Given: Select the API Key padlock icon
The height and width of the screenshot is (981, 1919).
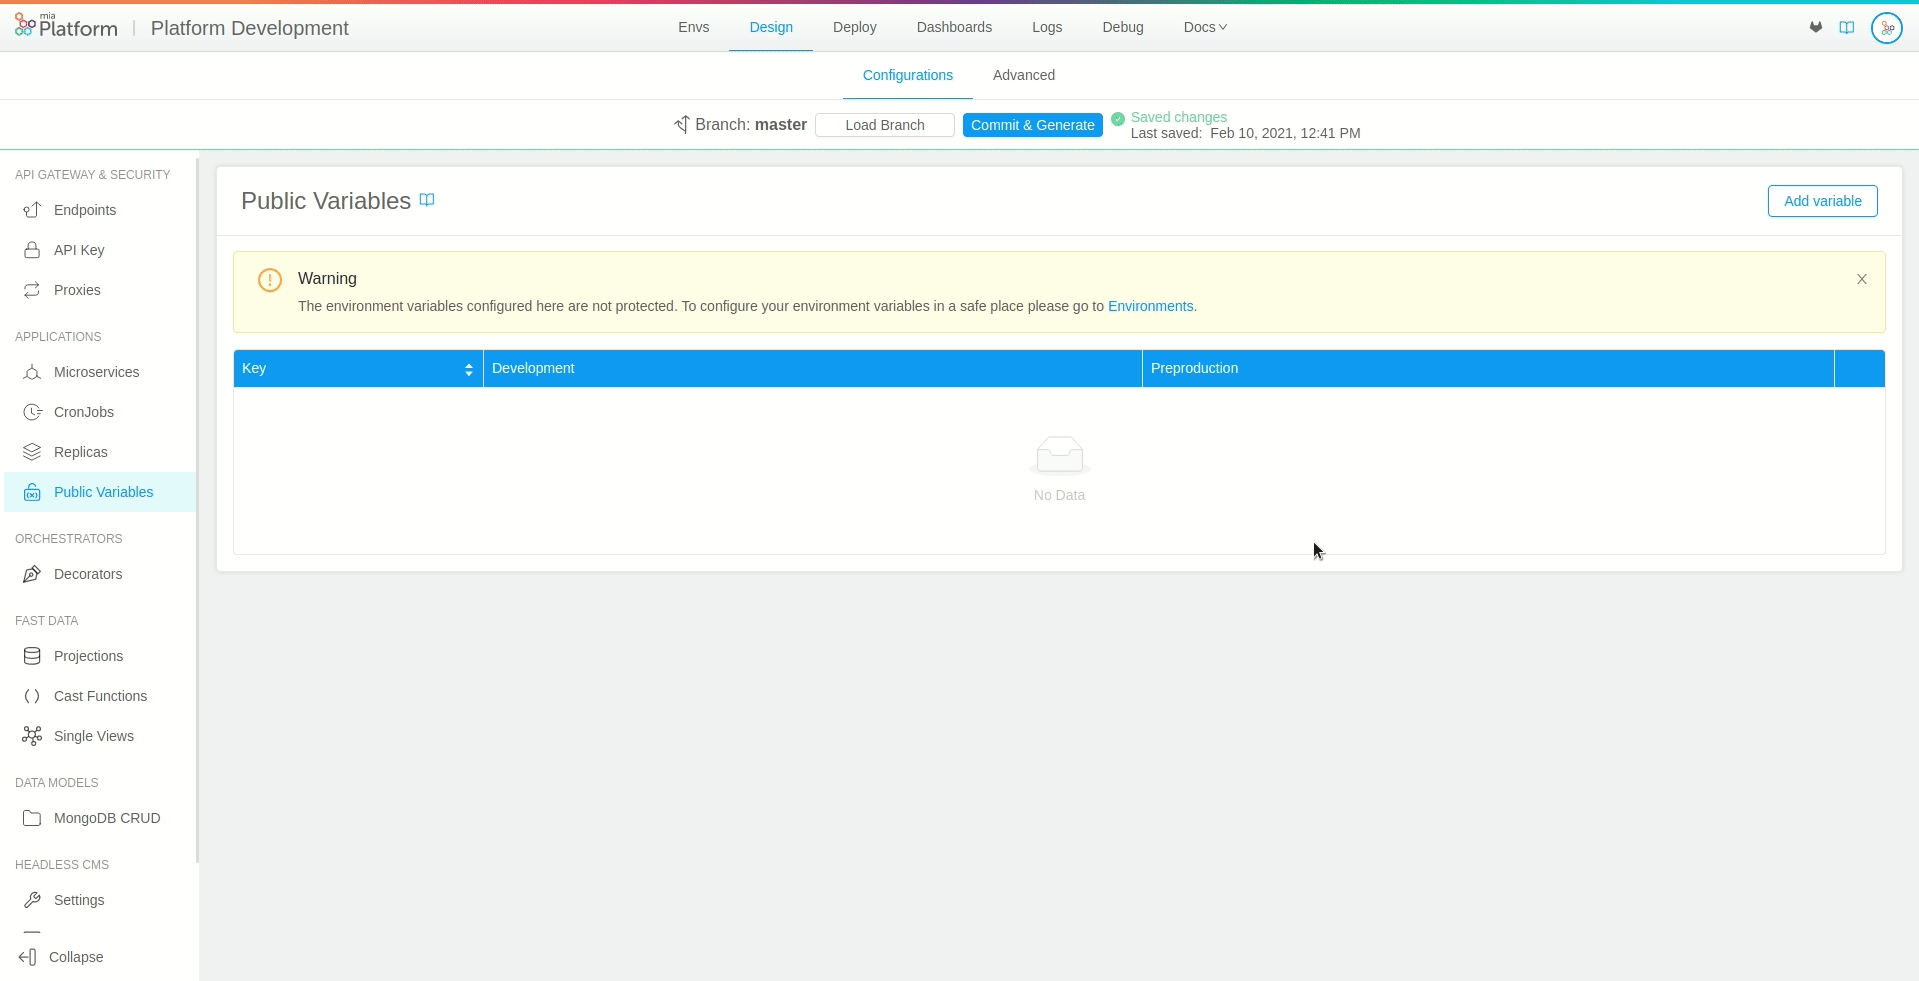Looking at the screenshot, I should tap(32, 250).
